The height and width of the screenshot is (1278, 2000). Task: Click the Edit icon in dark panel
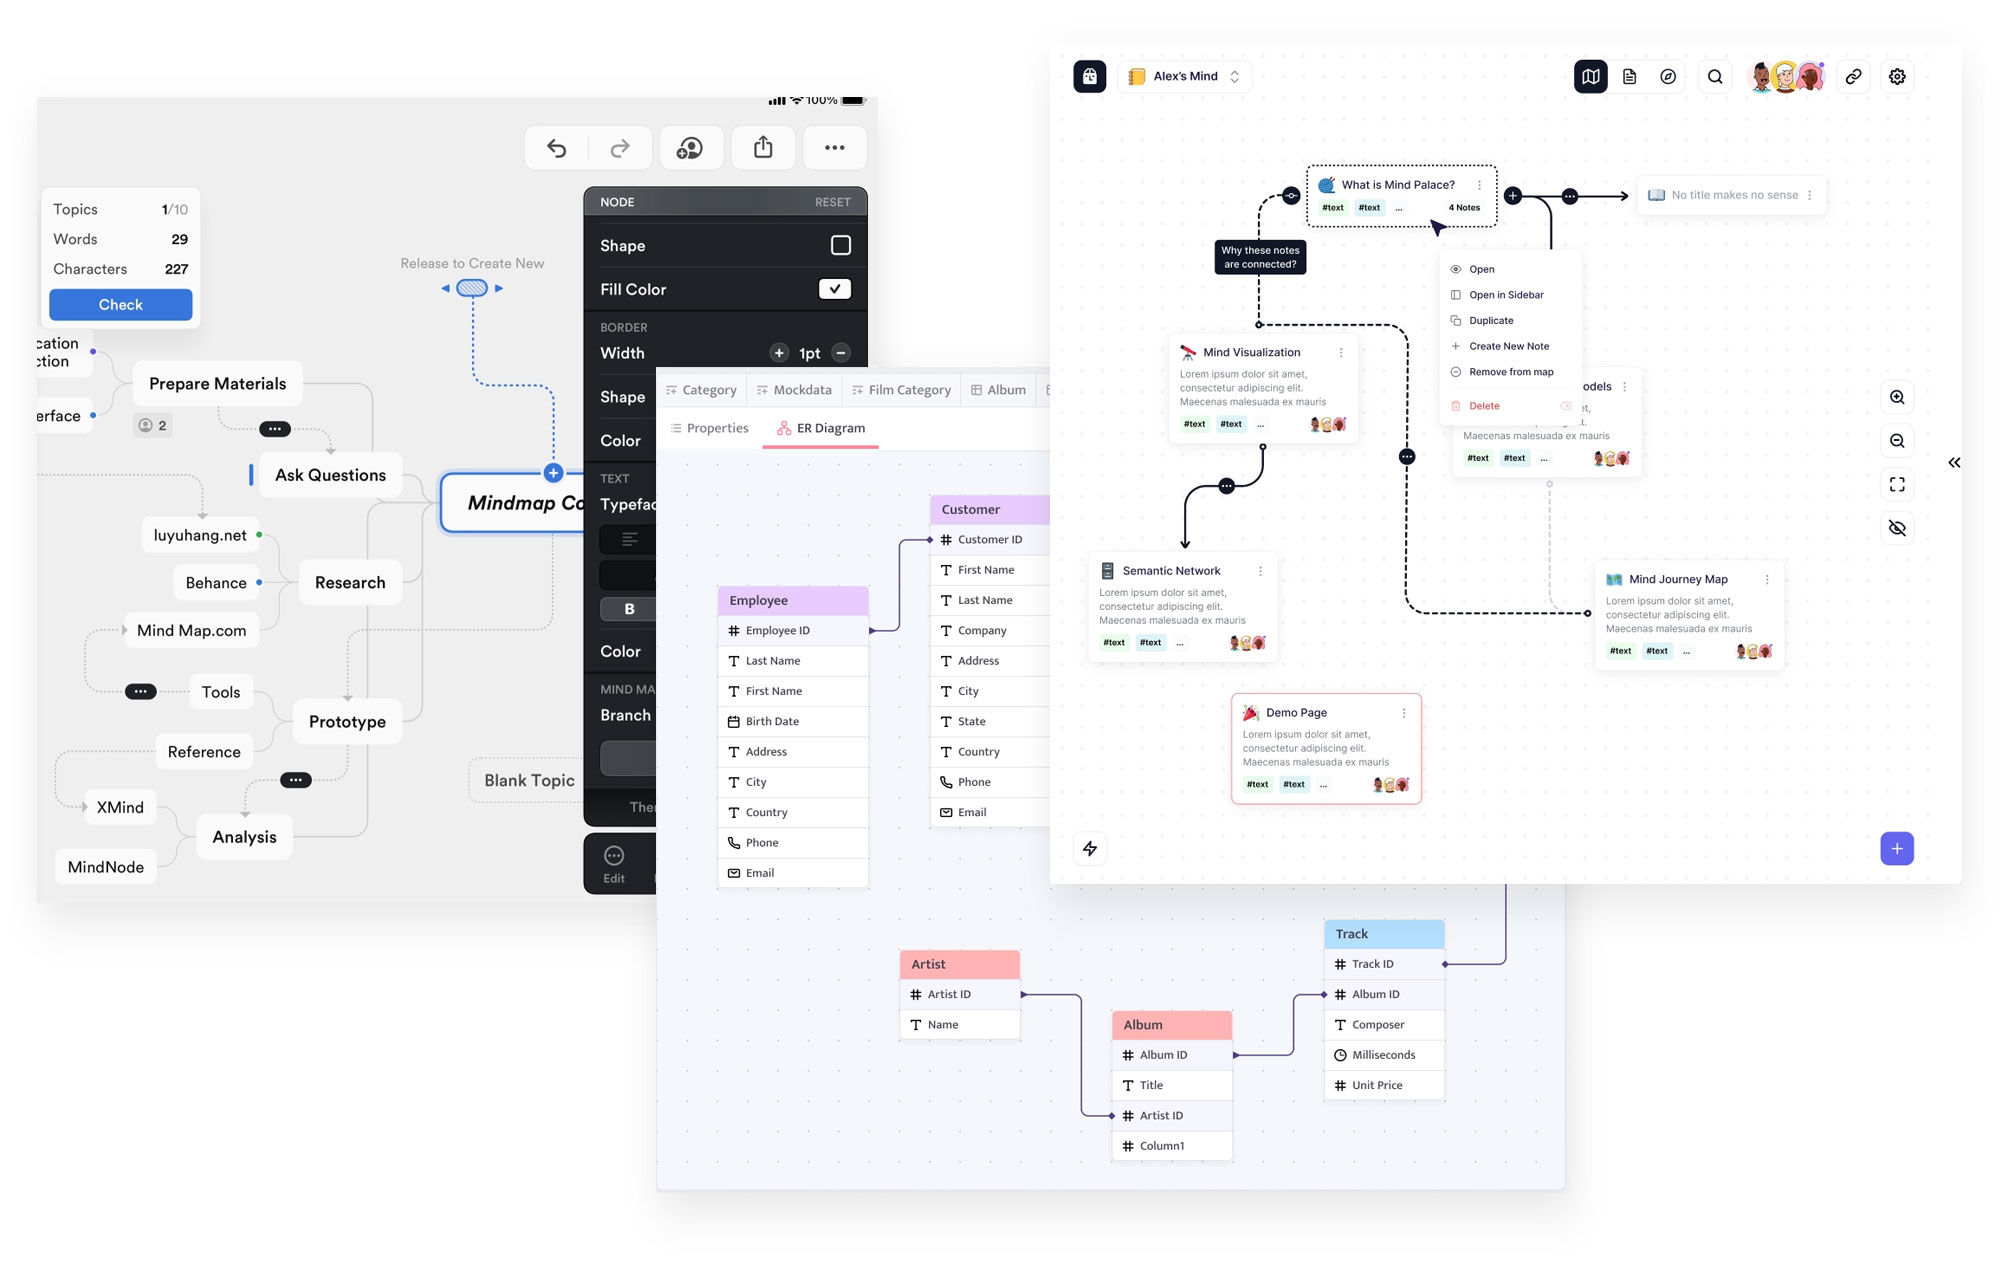pyautogui.click(x=614, y=865)
